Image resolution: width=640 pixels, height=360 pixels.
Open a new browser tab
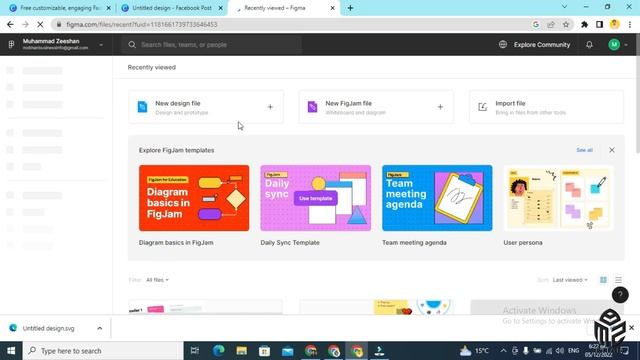pos(350,8)
